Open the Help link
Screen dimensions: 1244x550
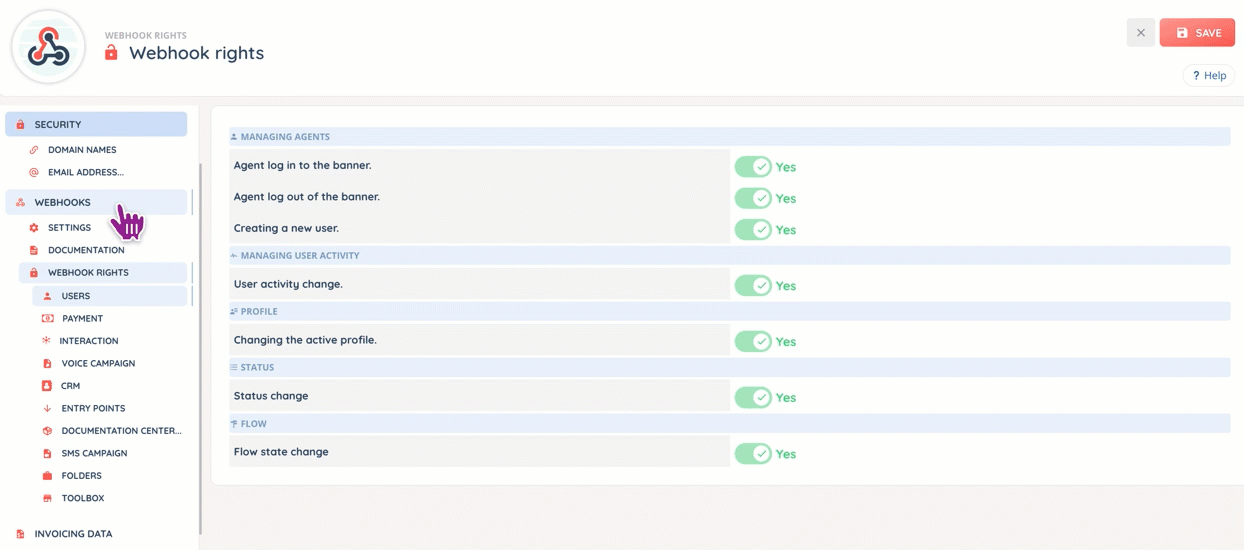[1209, 76]
